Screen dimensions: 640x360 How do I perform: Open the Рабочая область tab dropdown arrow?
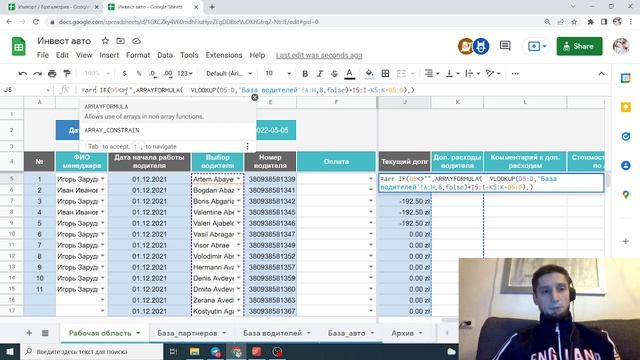click(x=138, y=333)
